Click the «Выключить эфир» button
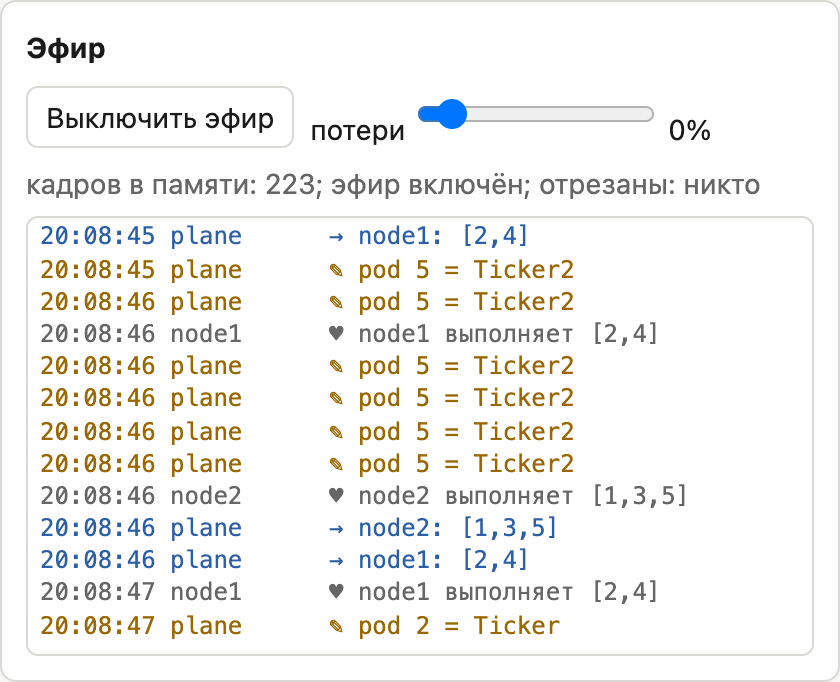The image size is (840, 682). 160,117
